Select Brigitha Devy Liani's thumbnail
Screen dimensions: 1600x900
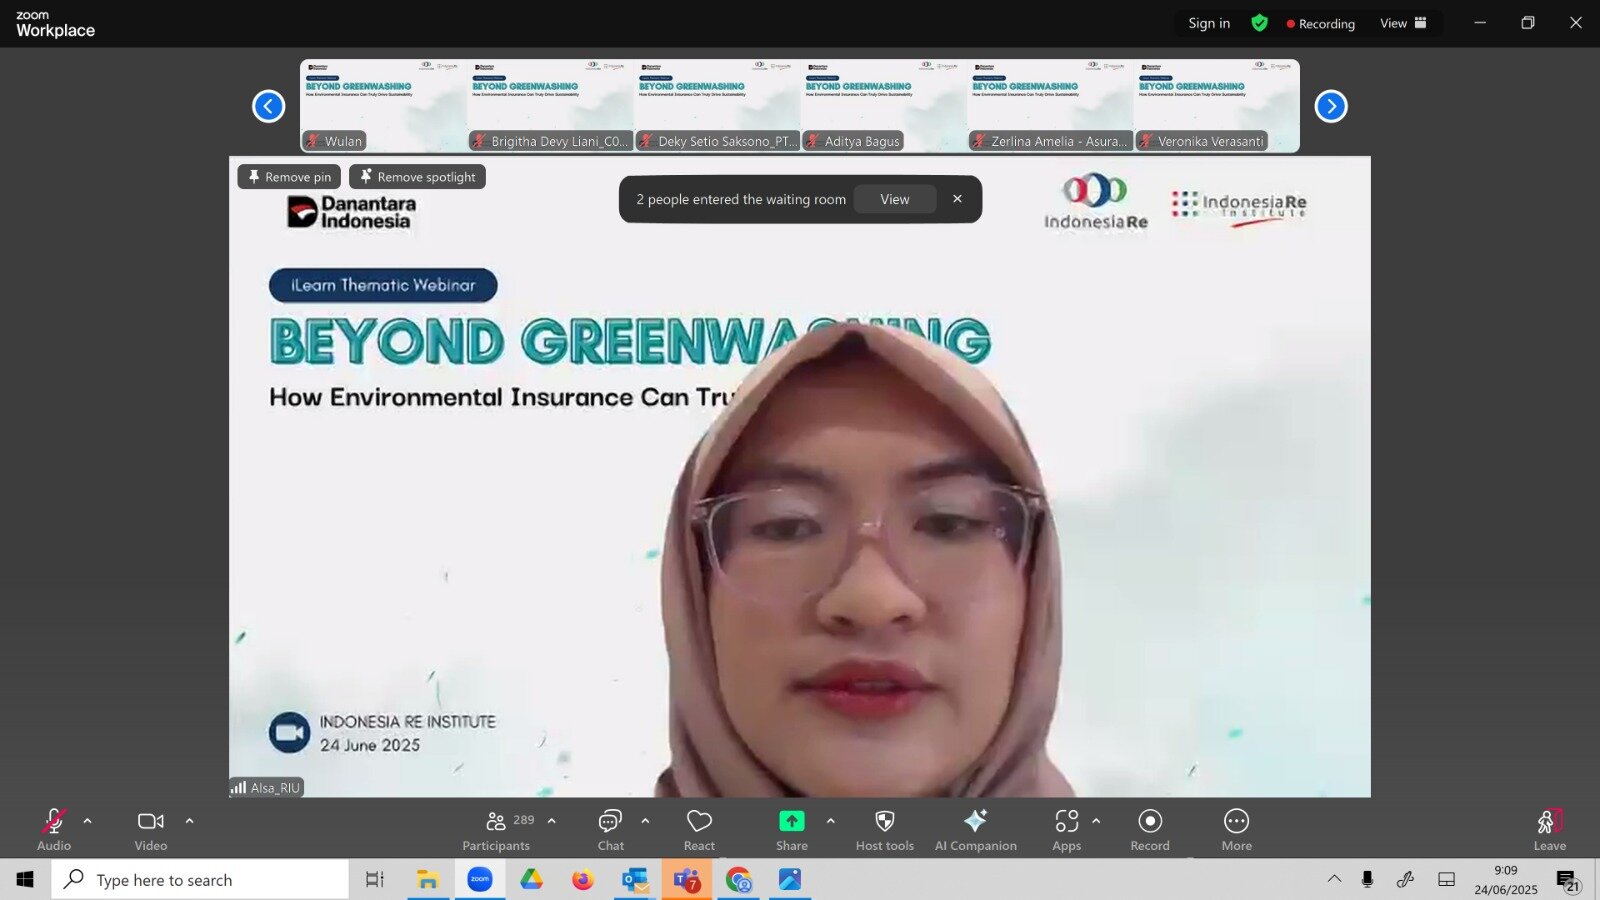pyautogui.click(x=550, y=106)
